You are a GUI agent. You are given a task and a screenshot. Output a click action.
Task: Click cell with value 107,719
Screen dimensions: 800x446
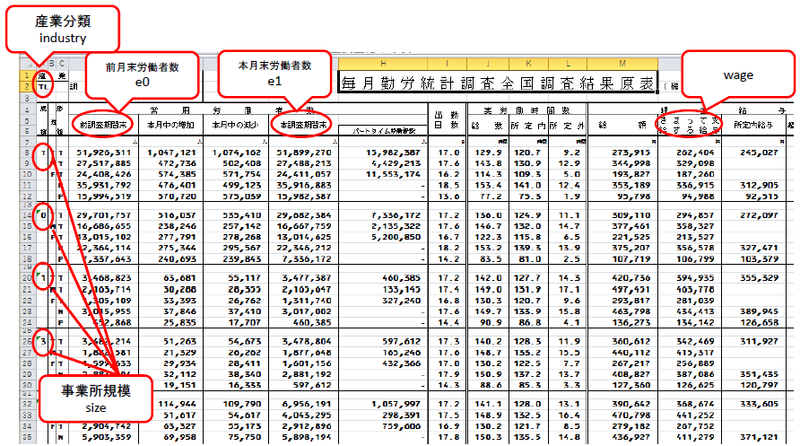631,259
